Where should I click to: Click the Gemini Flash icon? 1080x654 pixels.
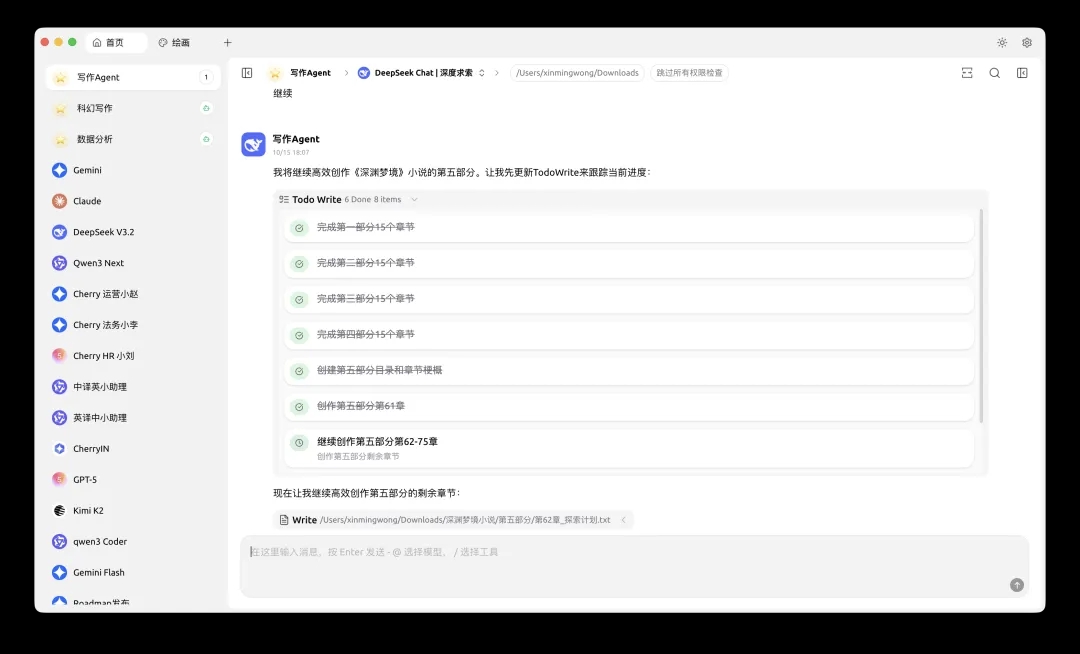click(x=59, y=573)
